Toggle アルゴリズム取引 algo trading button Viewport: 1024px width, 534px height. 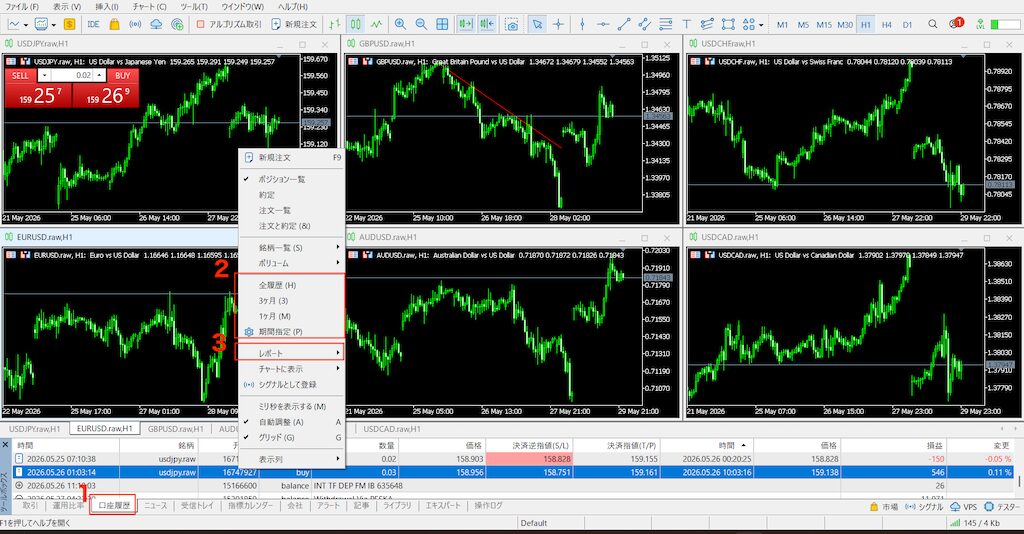click(x=229, y=24)
